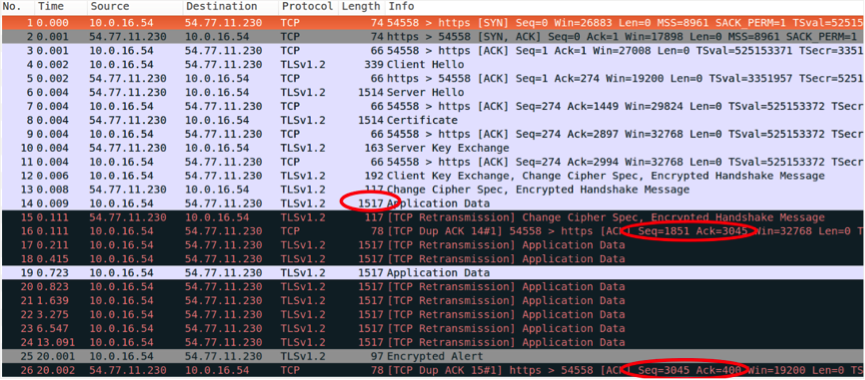Select packet 26 TCP Dup ACK 15#1
This screenshot has width=865, height=380.
(432, 370)
